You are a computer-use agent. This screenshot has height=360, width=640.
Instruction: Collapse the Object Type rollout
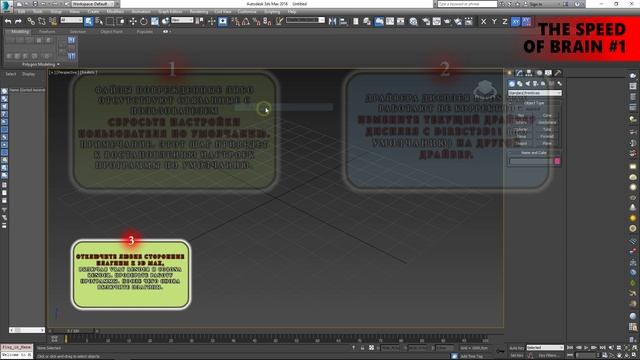point(534,103)
